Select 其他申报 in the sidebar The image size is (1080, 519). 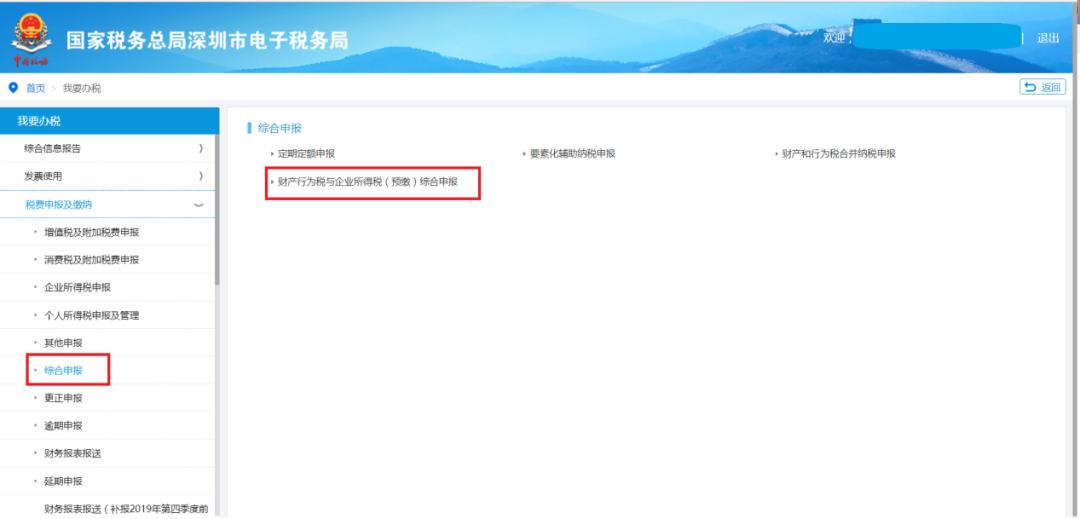64,343
